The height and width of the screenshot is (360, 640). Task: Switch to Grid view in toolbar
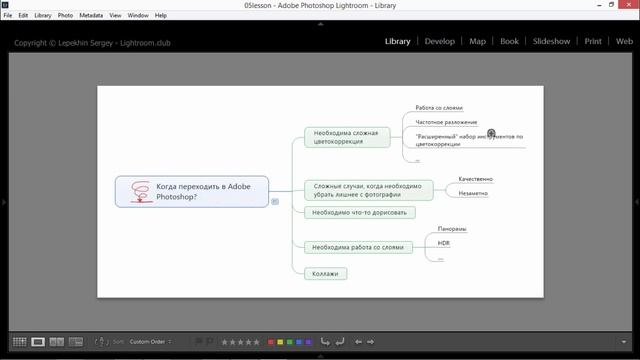pyautogui.click(x=19, y=342)
